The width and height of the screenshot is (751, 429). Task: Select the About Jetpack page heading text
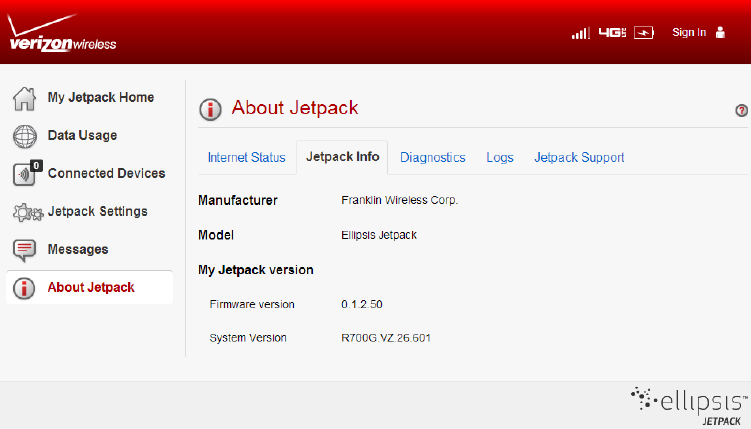[x=295, y=108]
